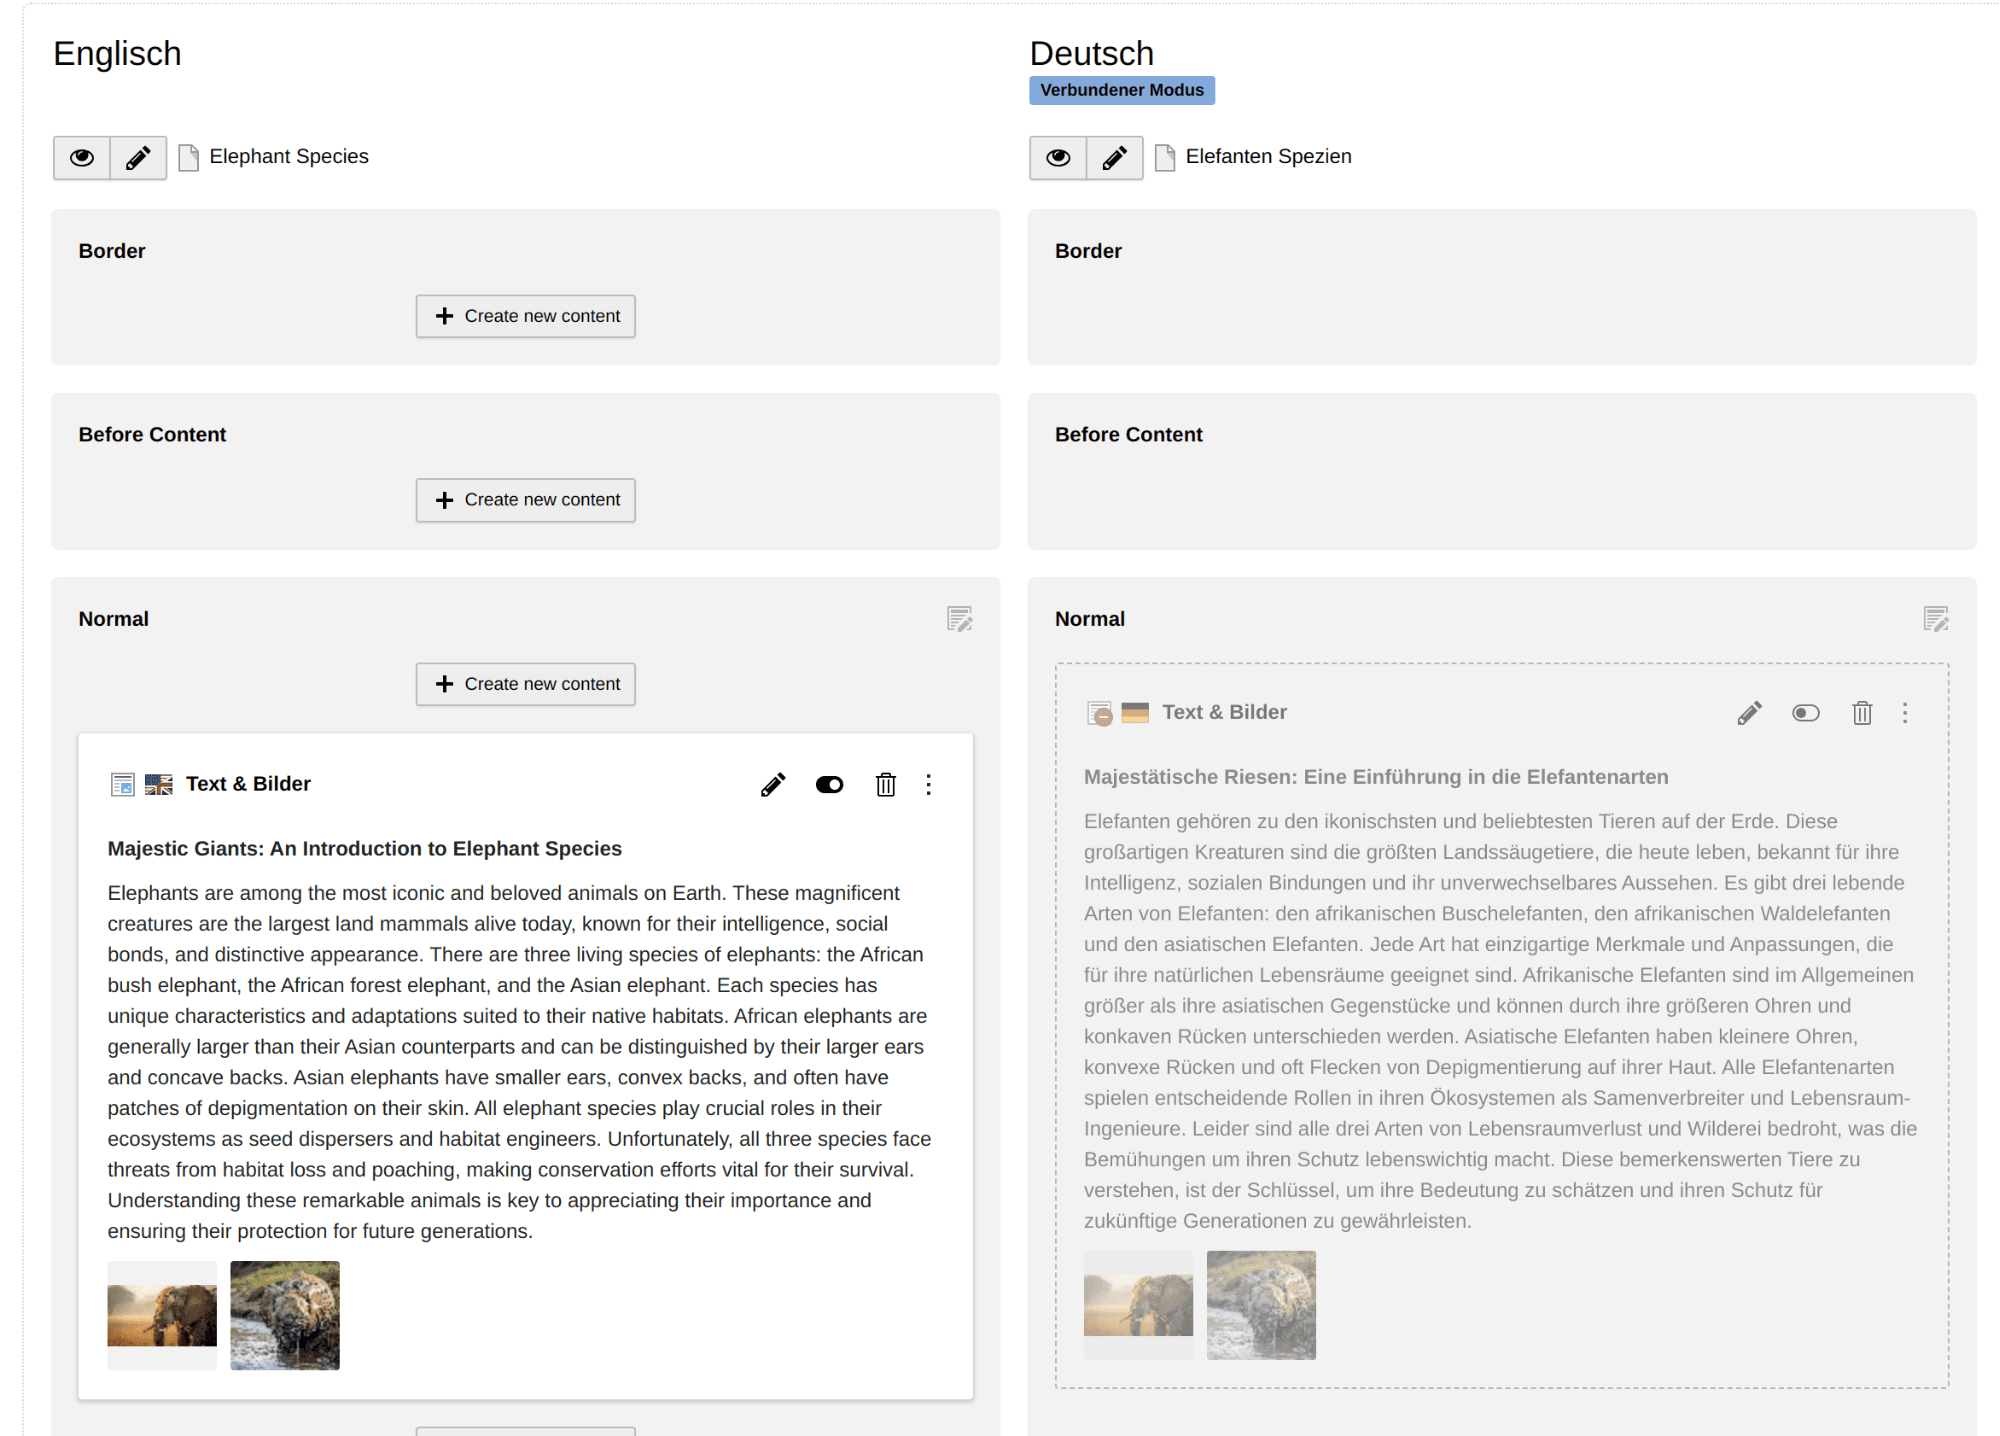Click heading Majestic Giants: An Introduction to Elephant Species

click(365, 849)
